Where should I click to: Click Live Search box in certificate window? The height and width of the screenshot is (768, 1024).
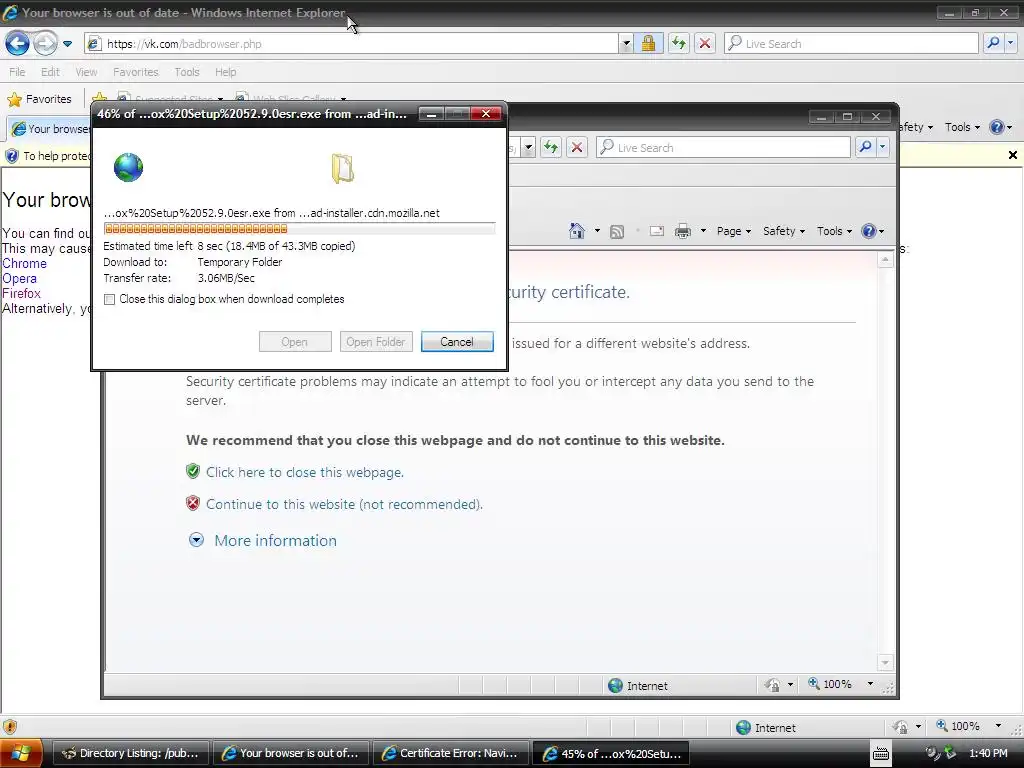point(723,148)
